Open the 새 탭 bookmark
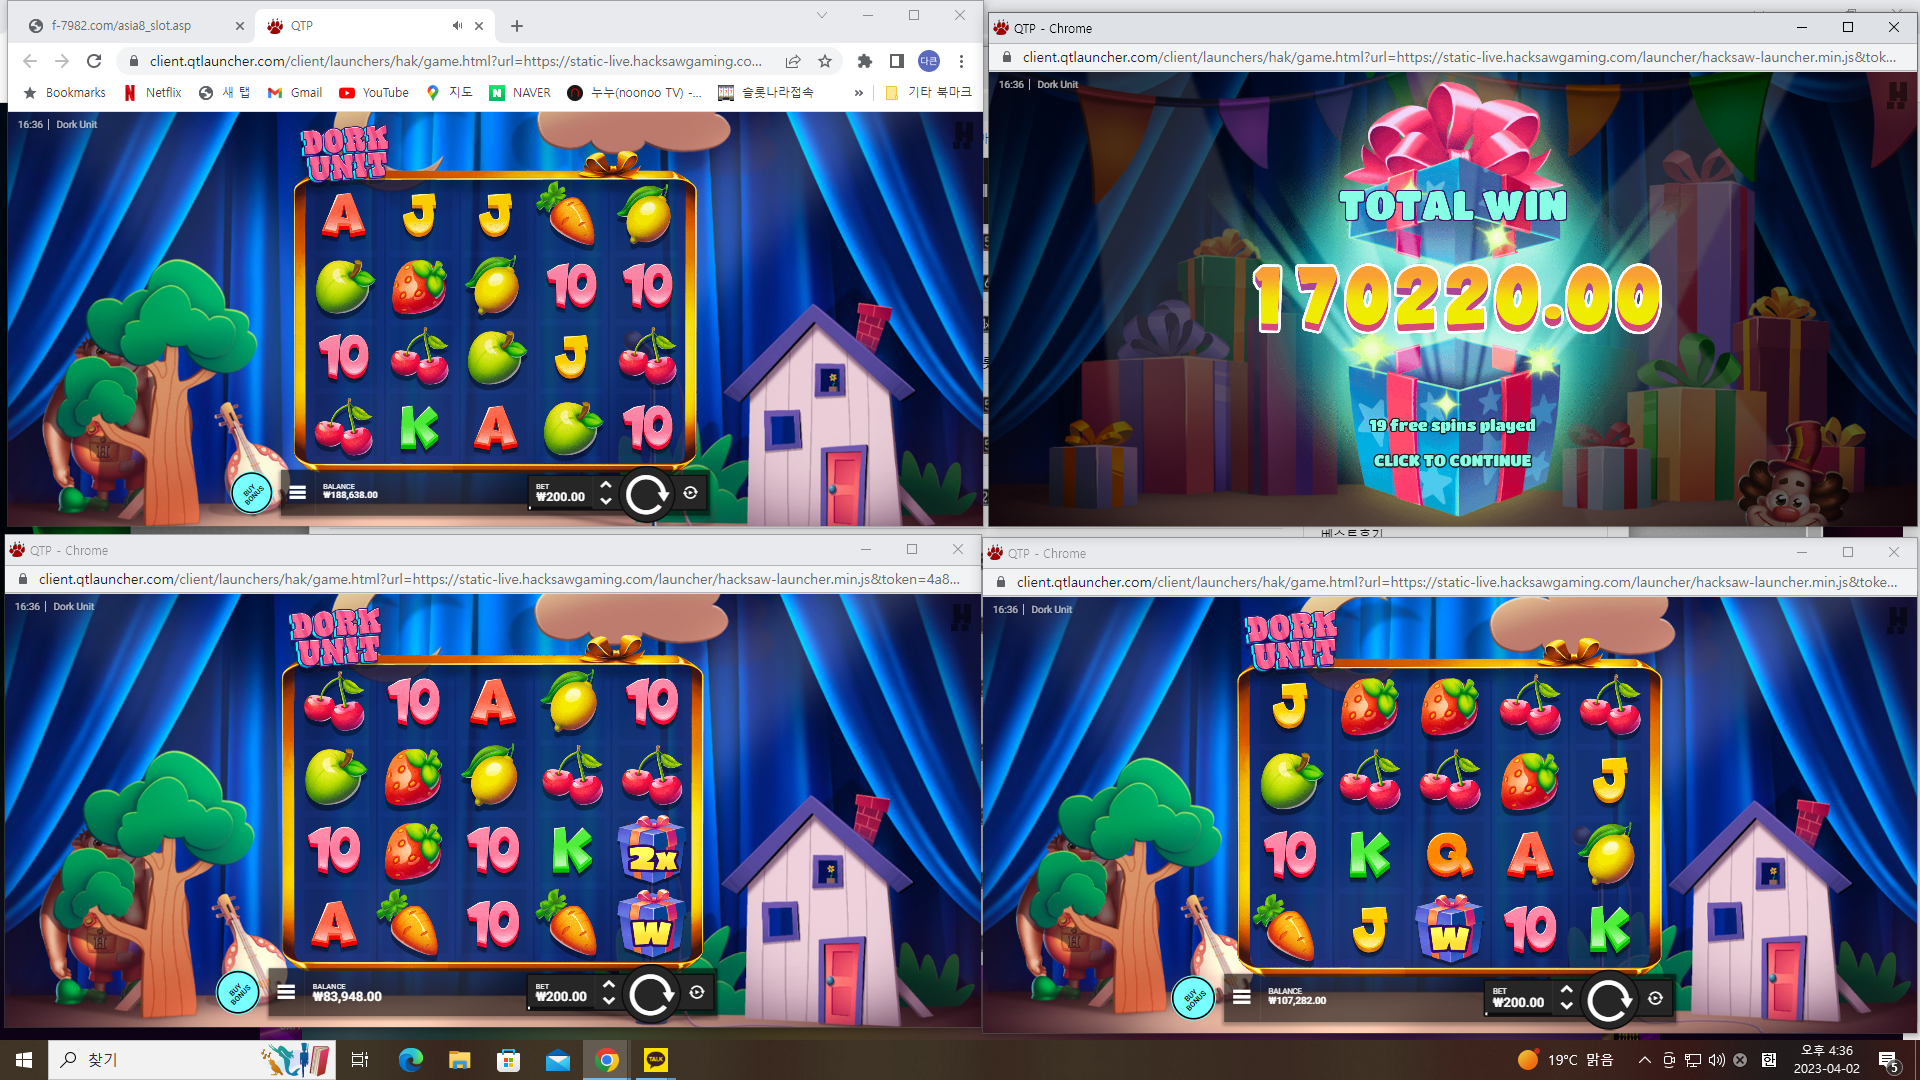 click(225, 93)
